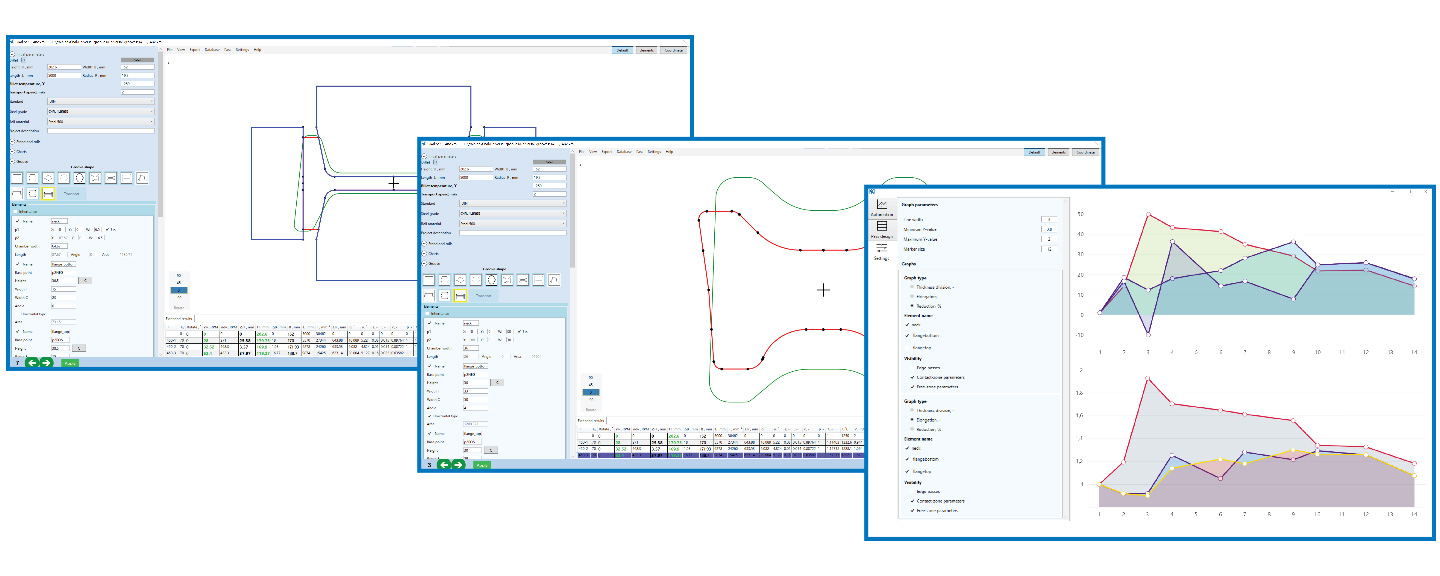Image resolution: width=1440 pixels, height=576 pixels.
Task: Select the first rectangle shape icon in the left window
Action: pos(17,178)
